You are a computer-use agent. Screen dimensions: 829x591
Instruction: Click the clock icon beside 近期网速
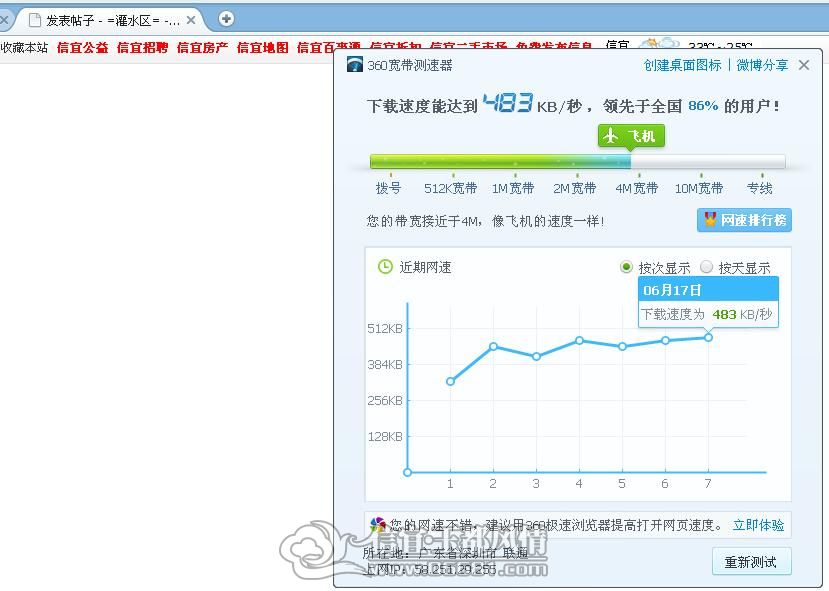385,267
